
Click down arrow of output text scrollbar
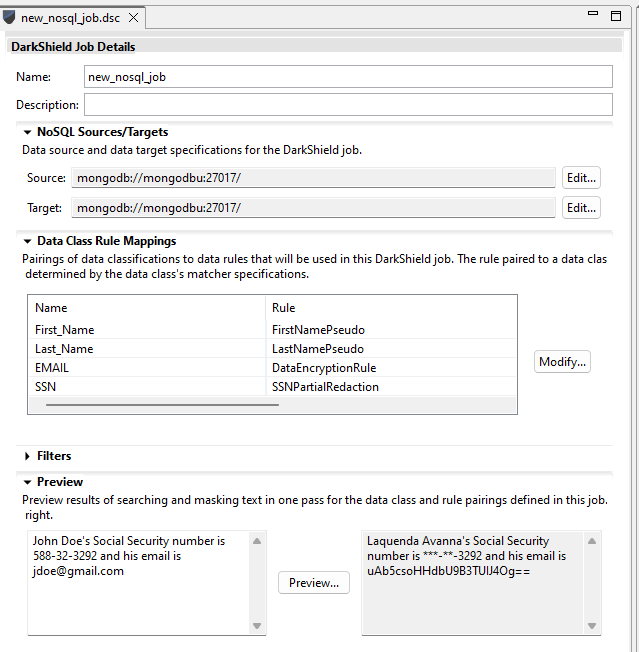click(x=592, y=626)
